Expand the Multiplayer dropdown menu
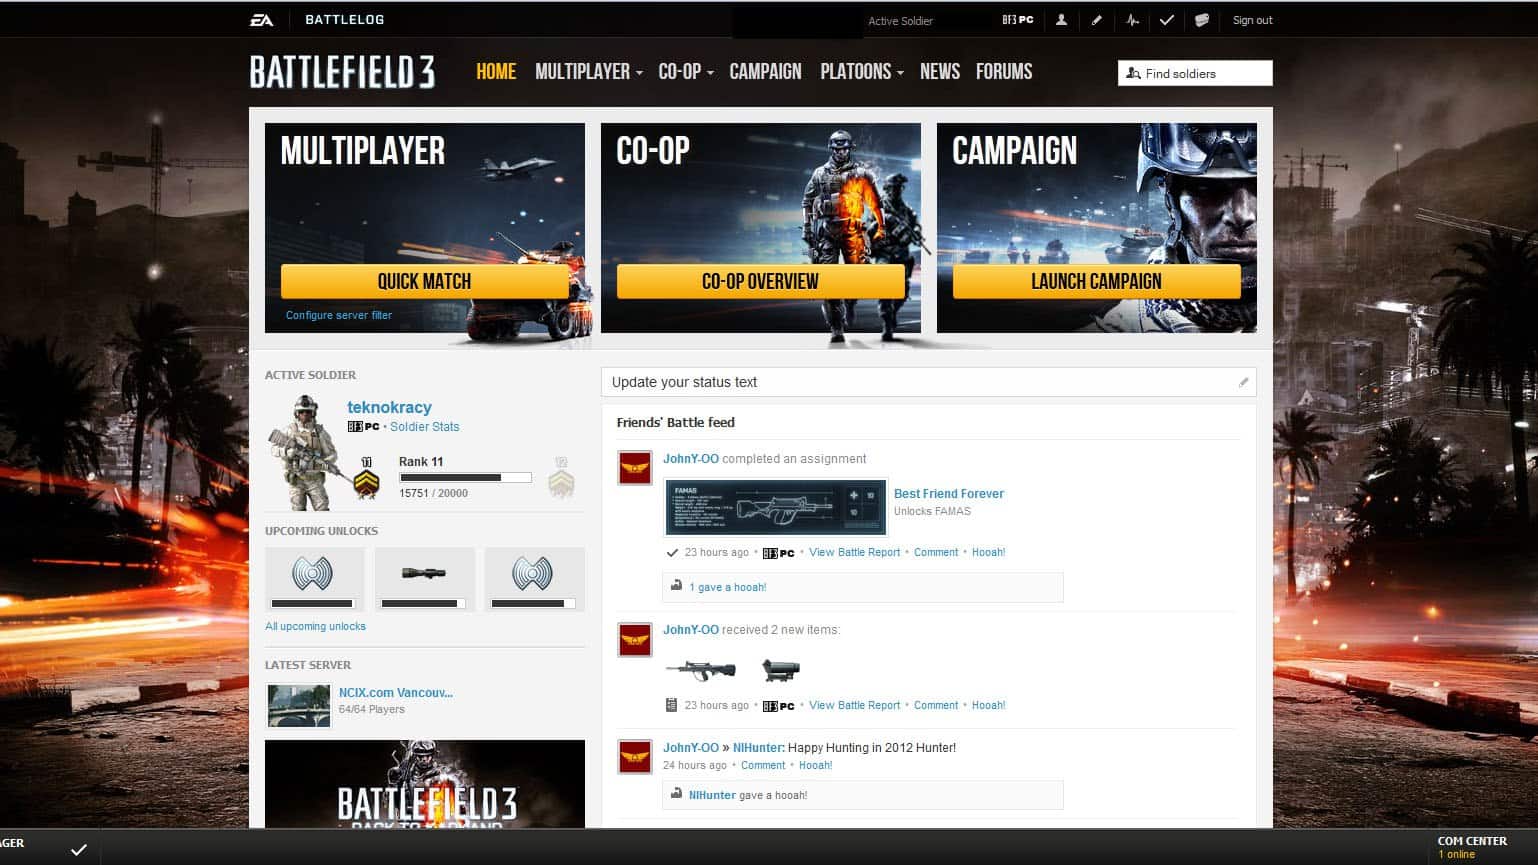 [588, 72]
